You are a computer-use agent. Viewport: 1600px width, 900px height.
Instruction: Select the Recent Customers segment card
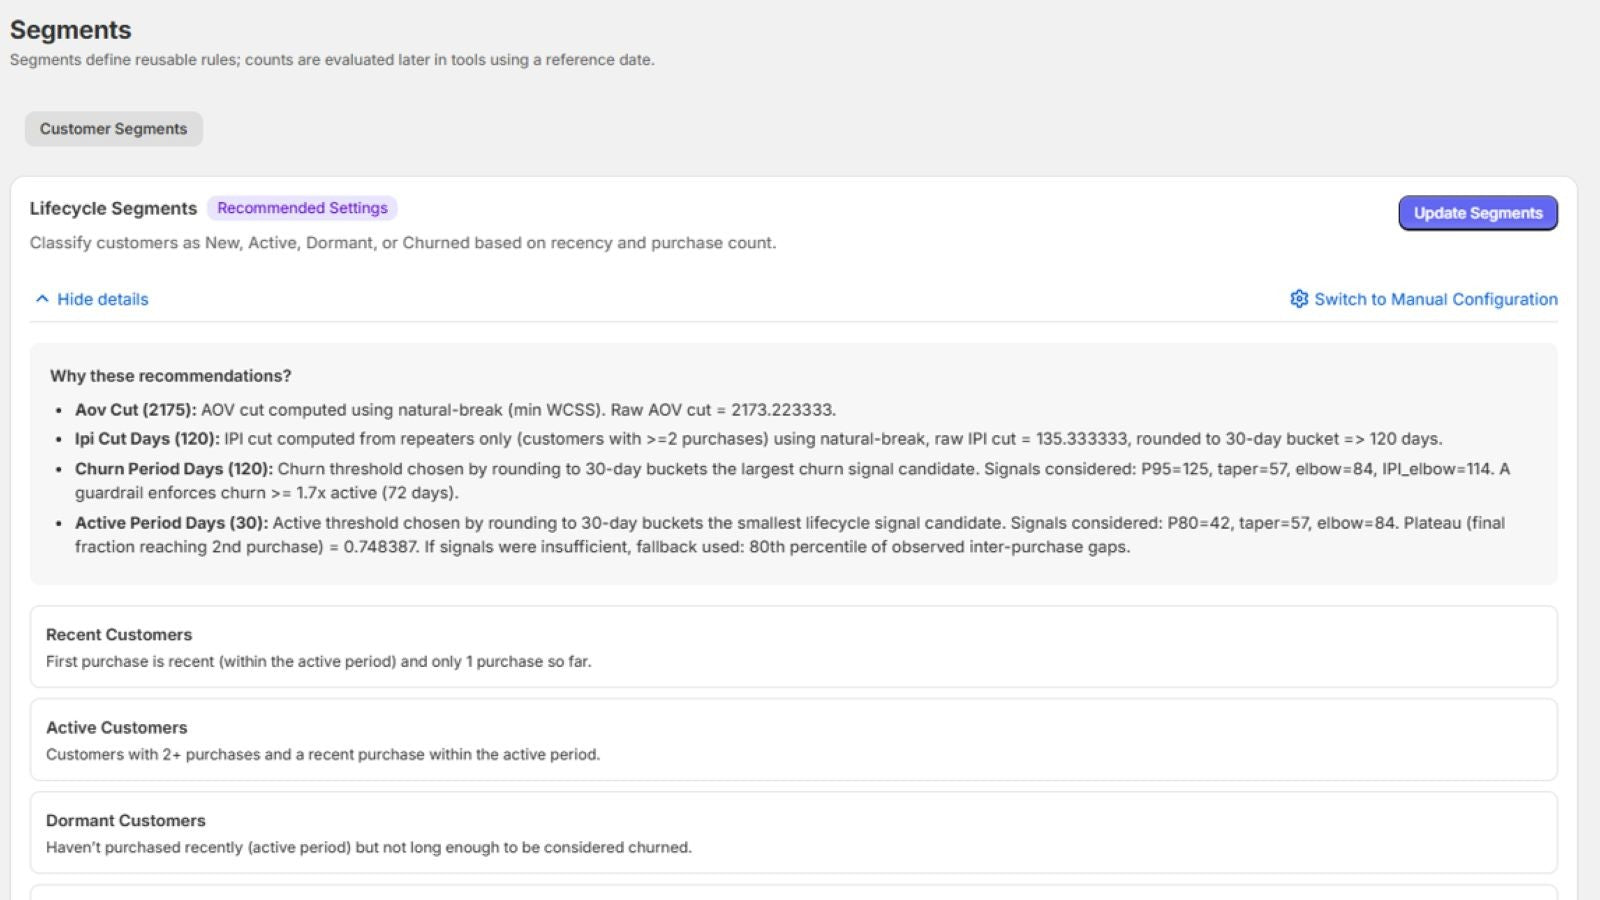(x=793, y=647)
